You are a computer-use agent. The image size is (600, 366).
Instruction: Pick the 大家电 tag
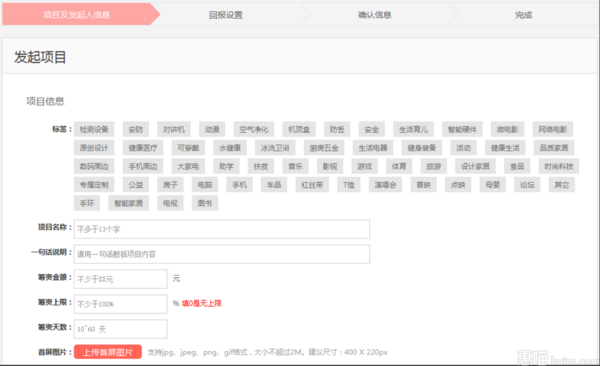click(188, 166)
